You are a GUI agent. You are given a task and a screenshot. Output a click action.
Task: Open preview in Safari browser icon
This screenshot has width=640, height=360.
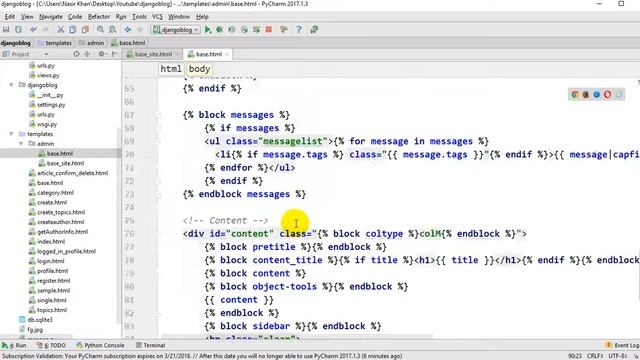click(597, 95)
